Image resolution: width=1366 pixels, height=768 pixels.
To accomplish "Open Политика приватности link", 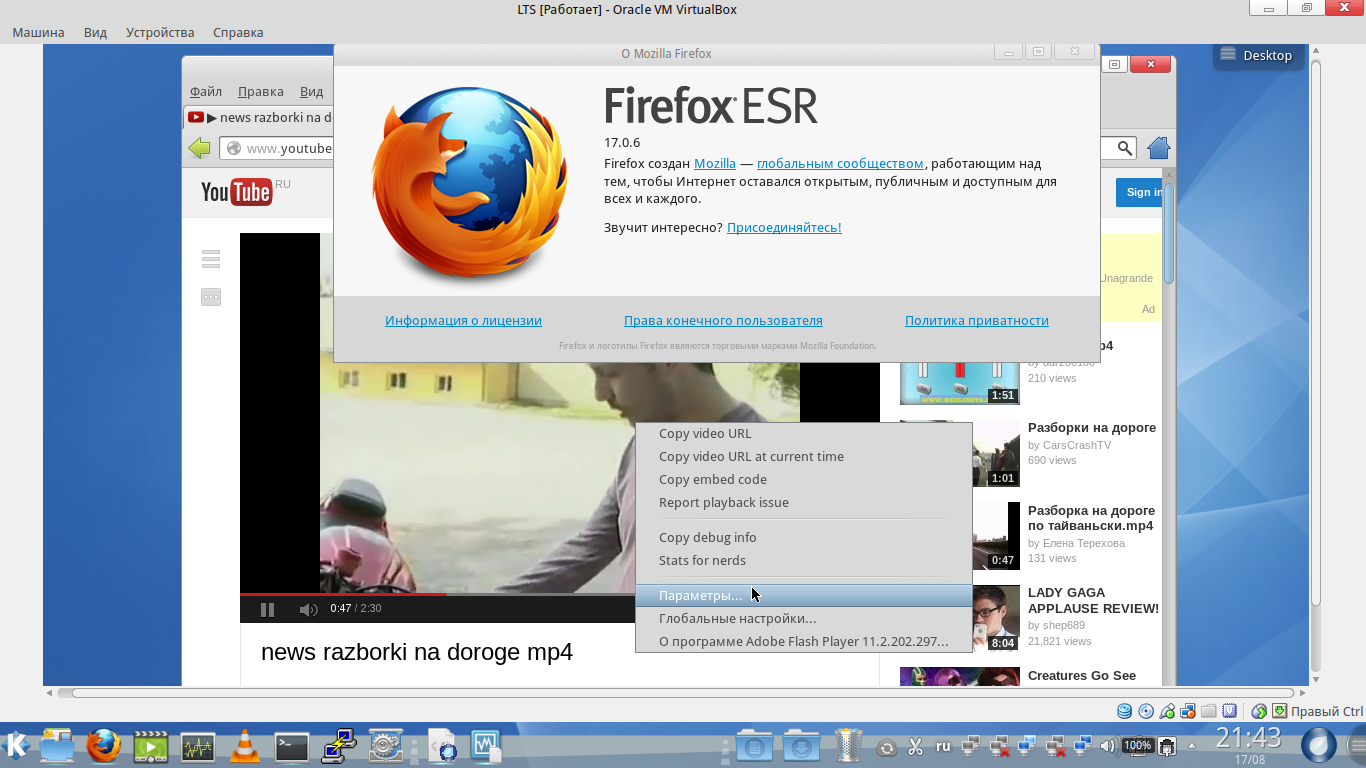I will [x=977, y=320].
